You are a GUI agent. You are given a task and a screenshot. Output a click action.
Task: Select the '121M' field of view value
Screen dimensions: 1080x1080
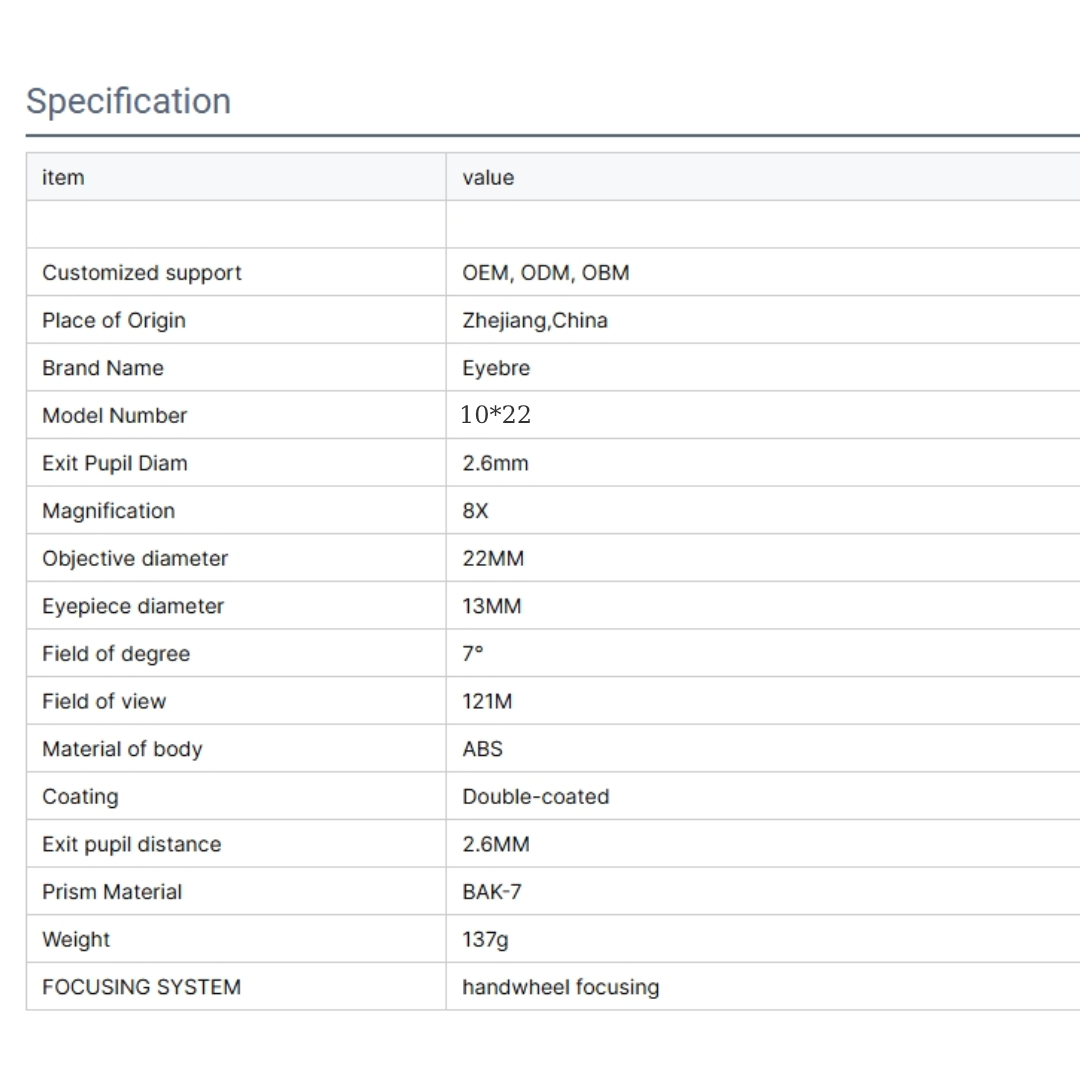point(487,702)
